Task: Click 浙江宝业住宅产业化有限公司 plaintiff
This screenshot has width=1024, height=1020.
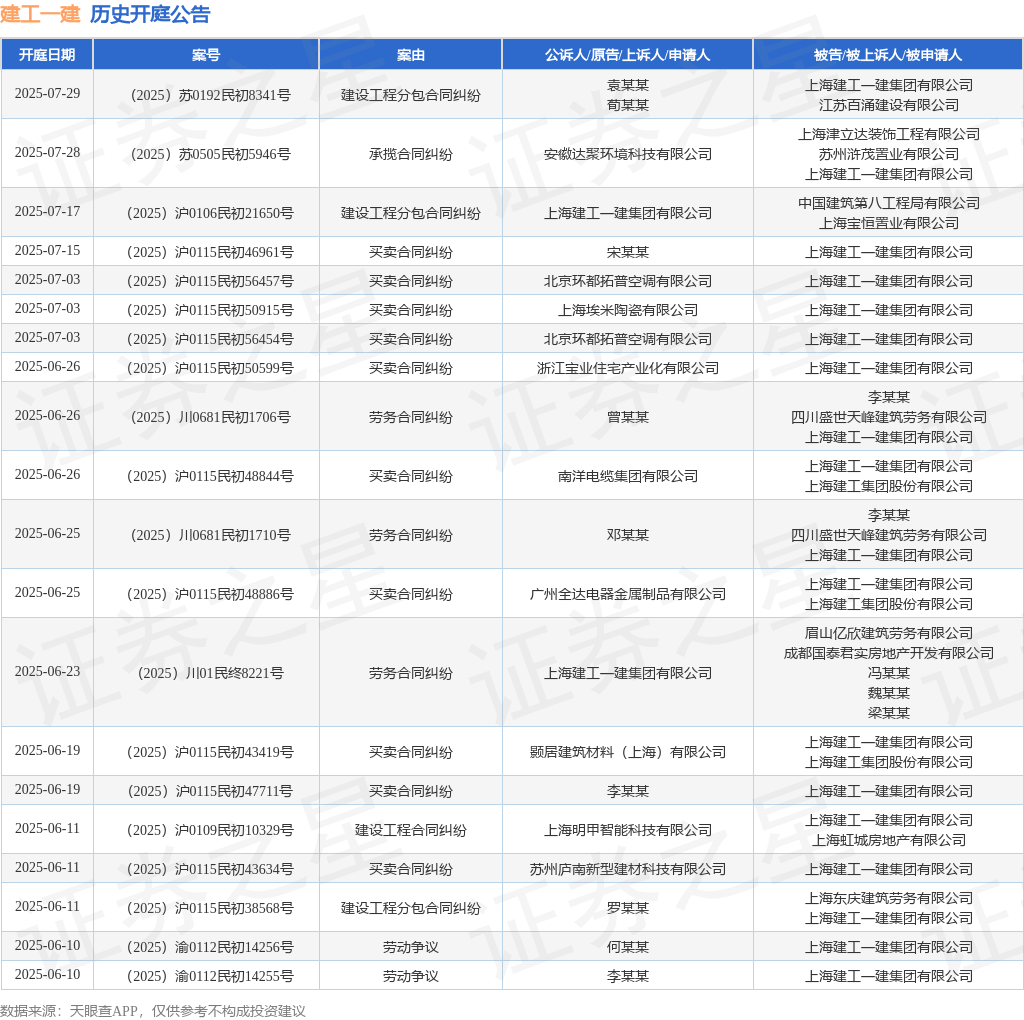Action: 628,368
